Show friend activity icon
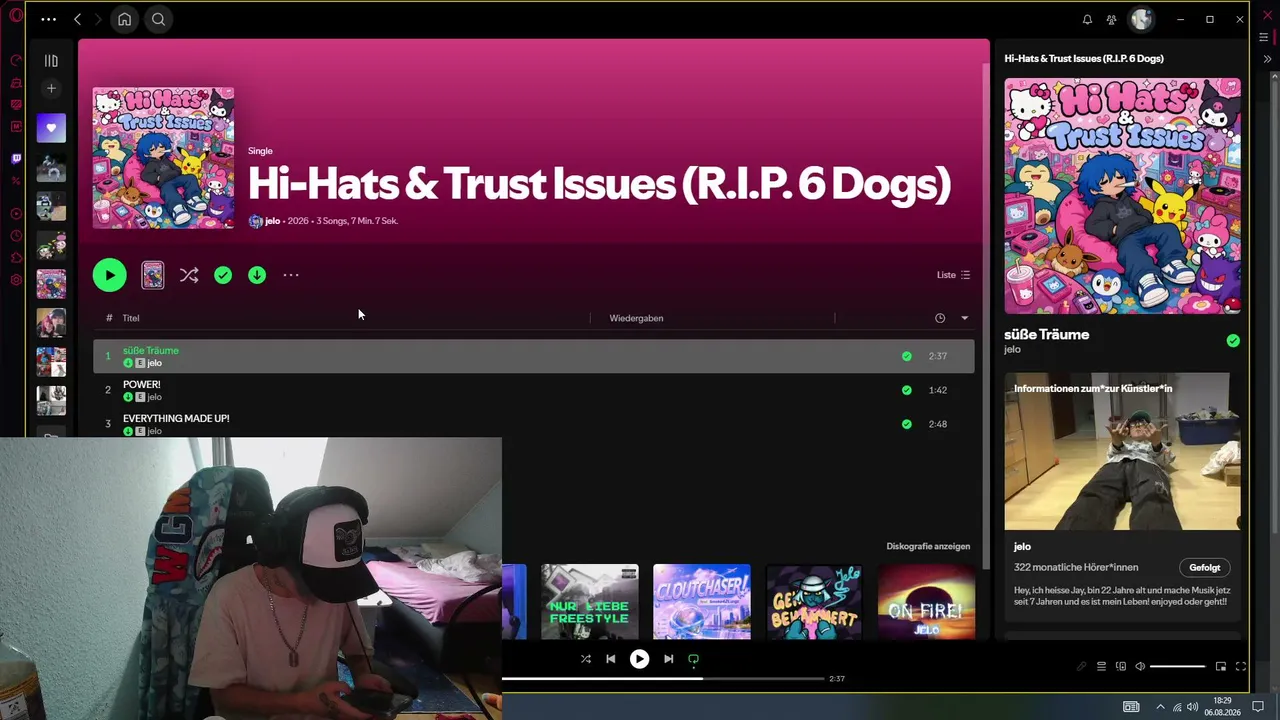 click(1111, 19)
